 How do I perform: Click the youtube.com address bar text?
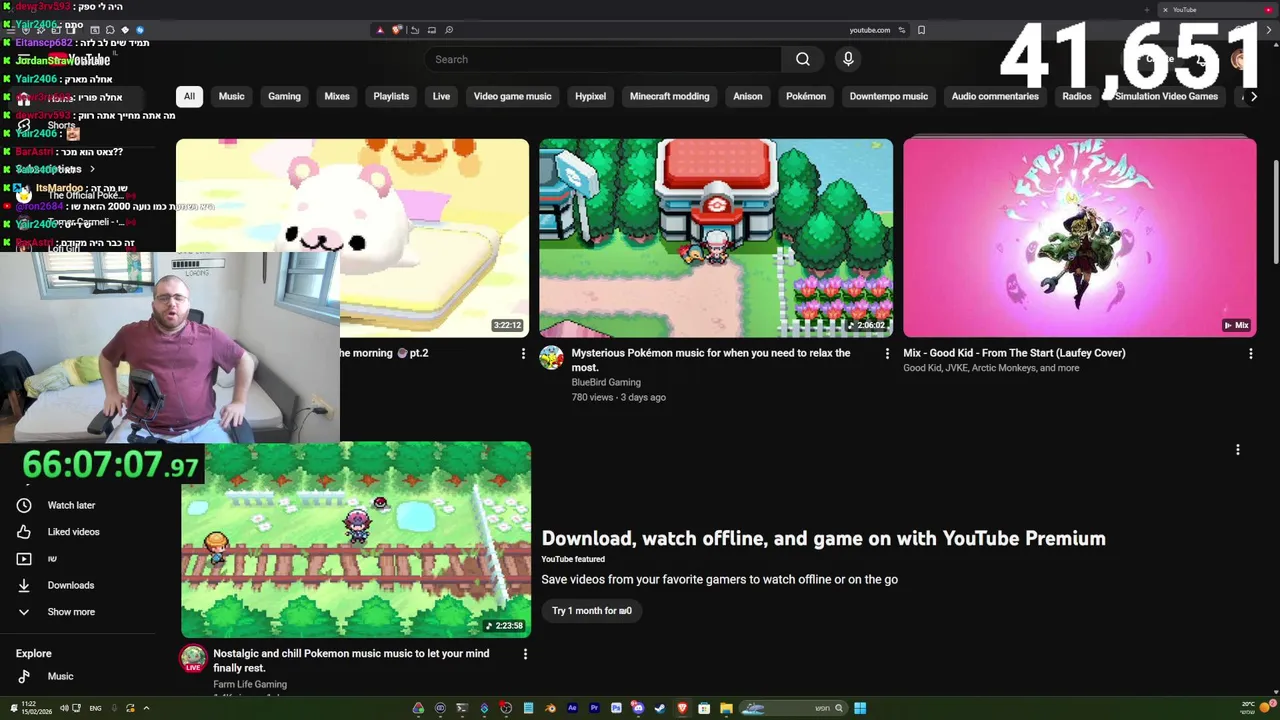[869, 30]
